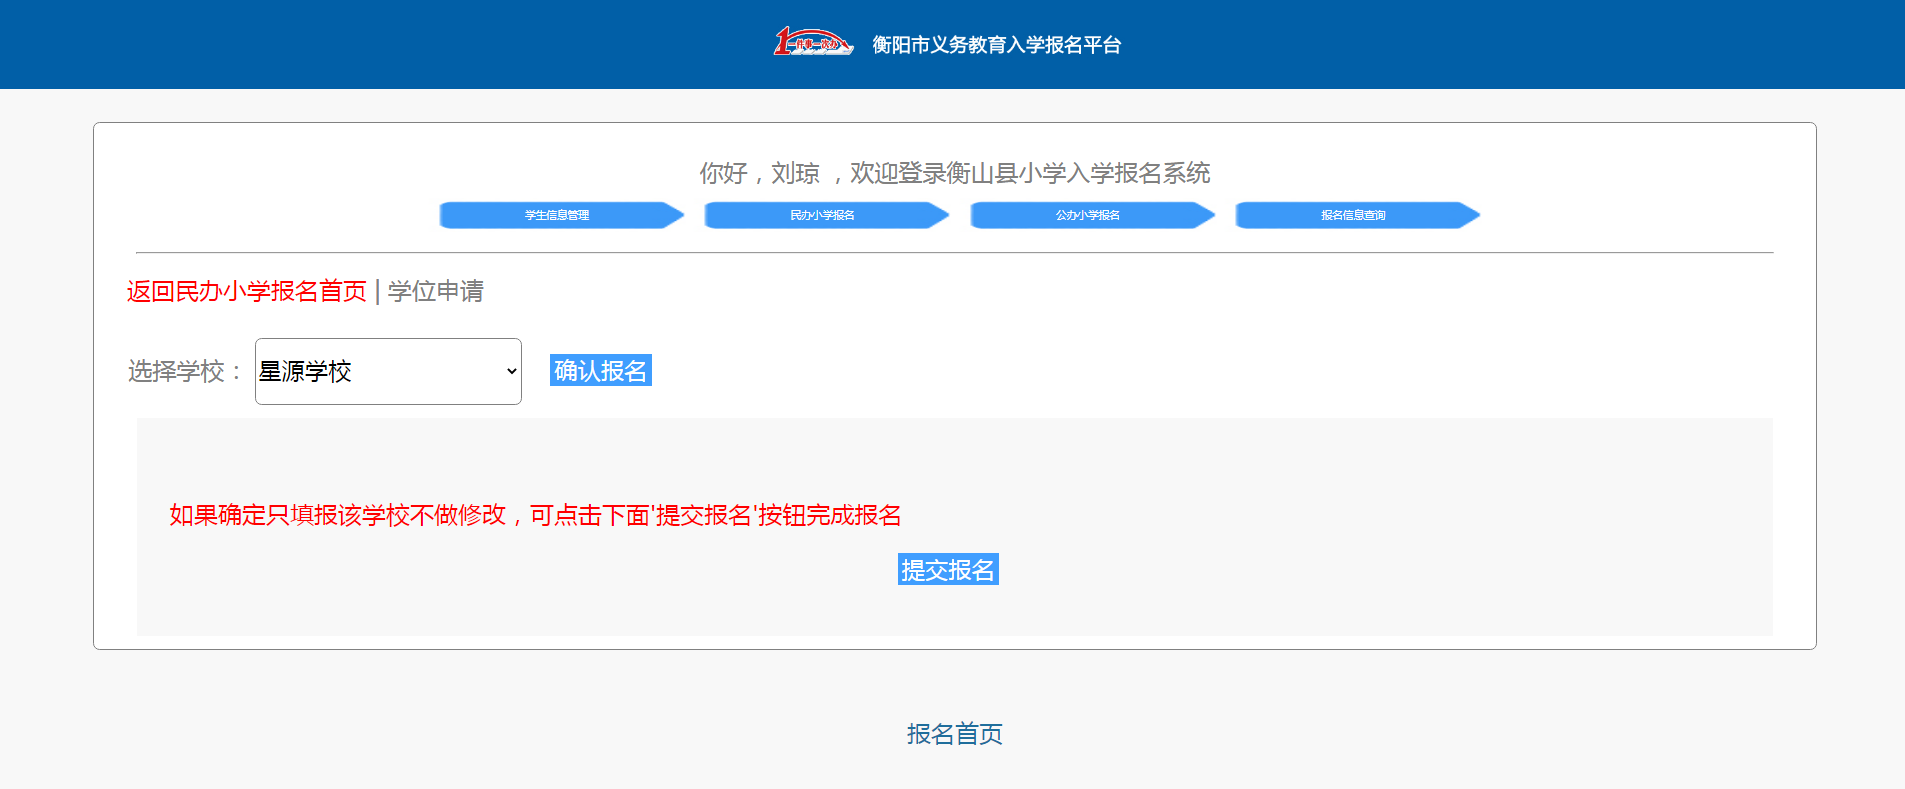Go to the 公办小学报名 step

[x=1087, y=215]
